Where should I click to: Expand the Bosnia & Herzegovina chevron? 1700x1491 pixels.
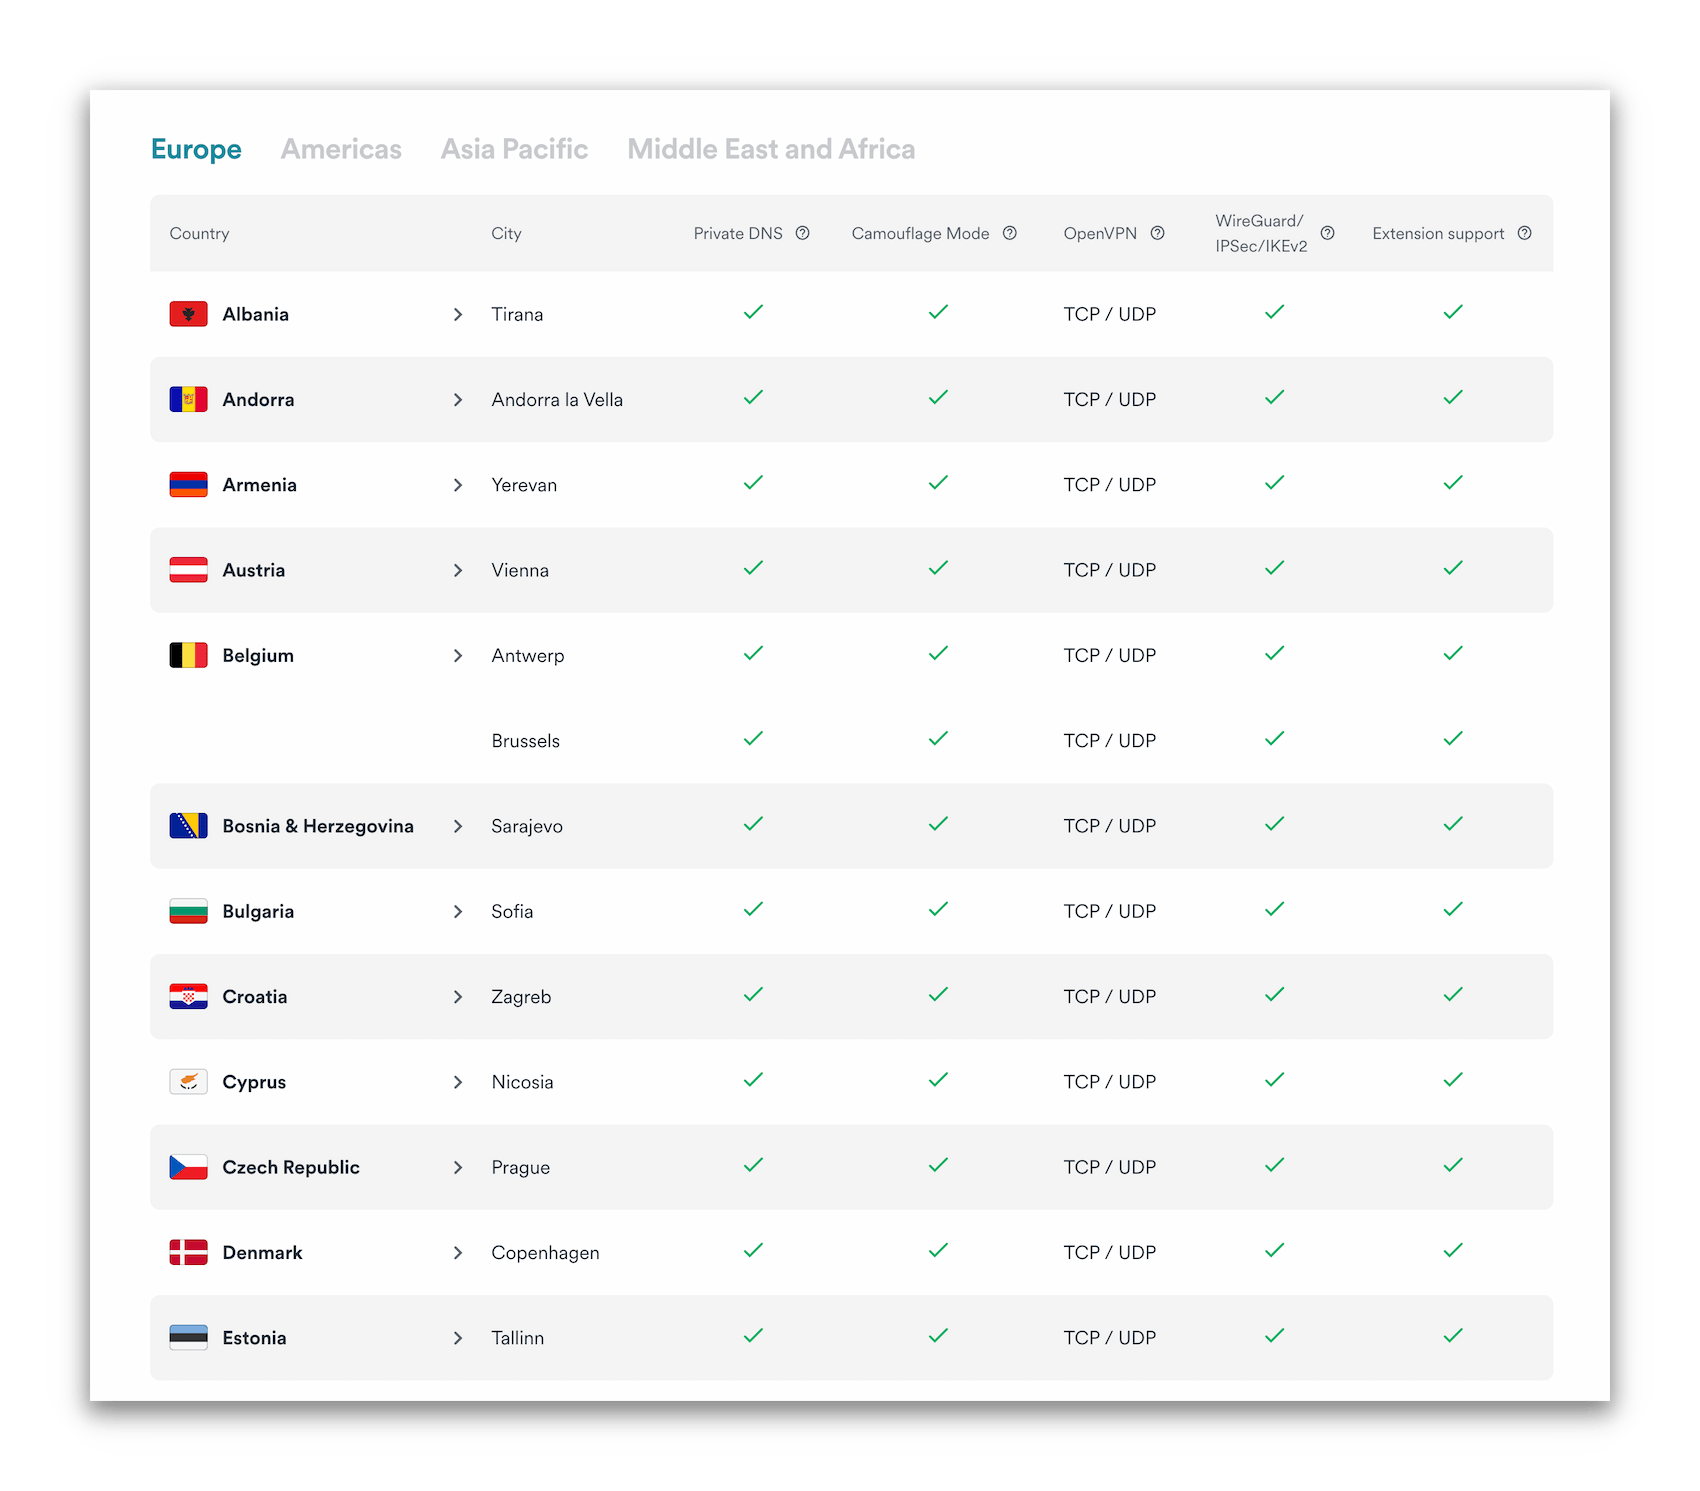[x=458, y=826]
